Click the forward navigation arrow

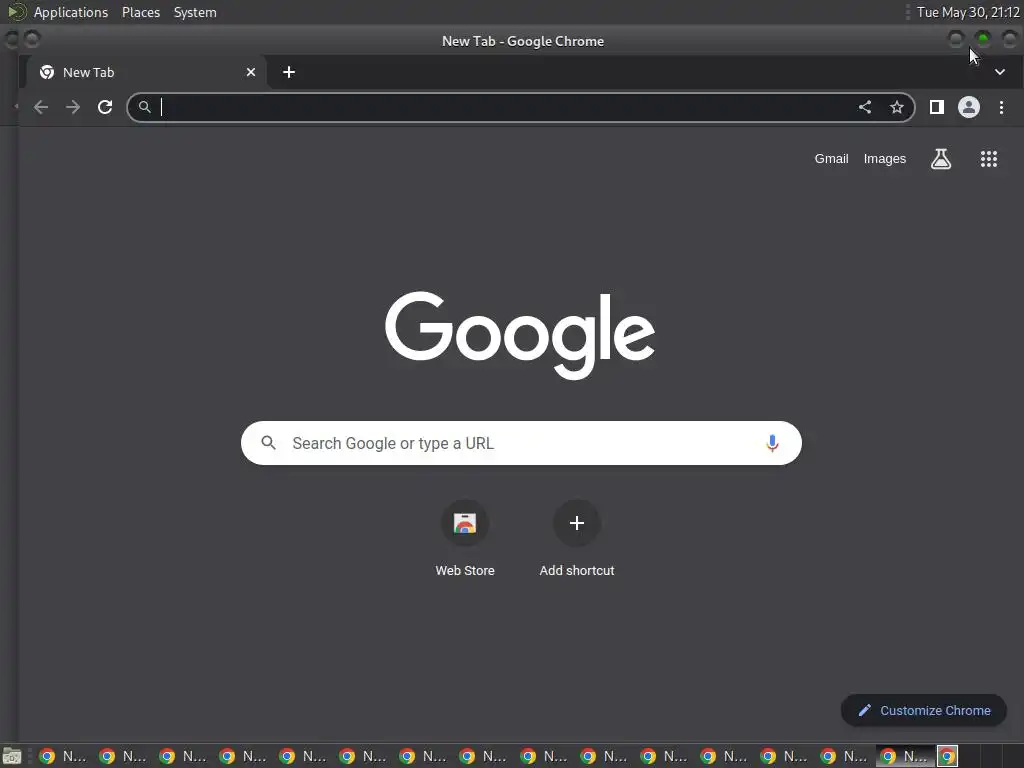tap(72, 107)
